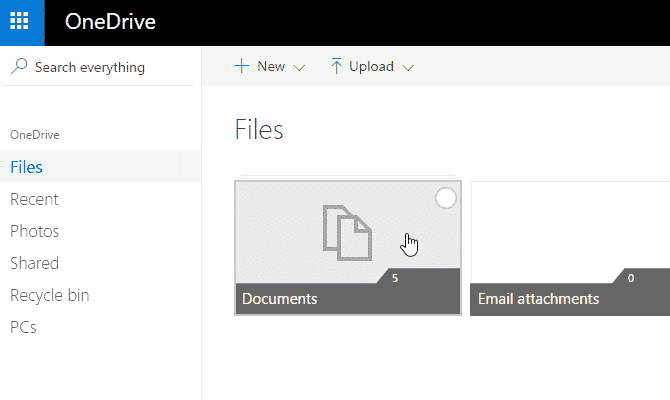The image size is (670, 400).
Task: Click the OneDrive title in header
Action: pos(110,22)
